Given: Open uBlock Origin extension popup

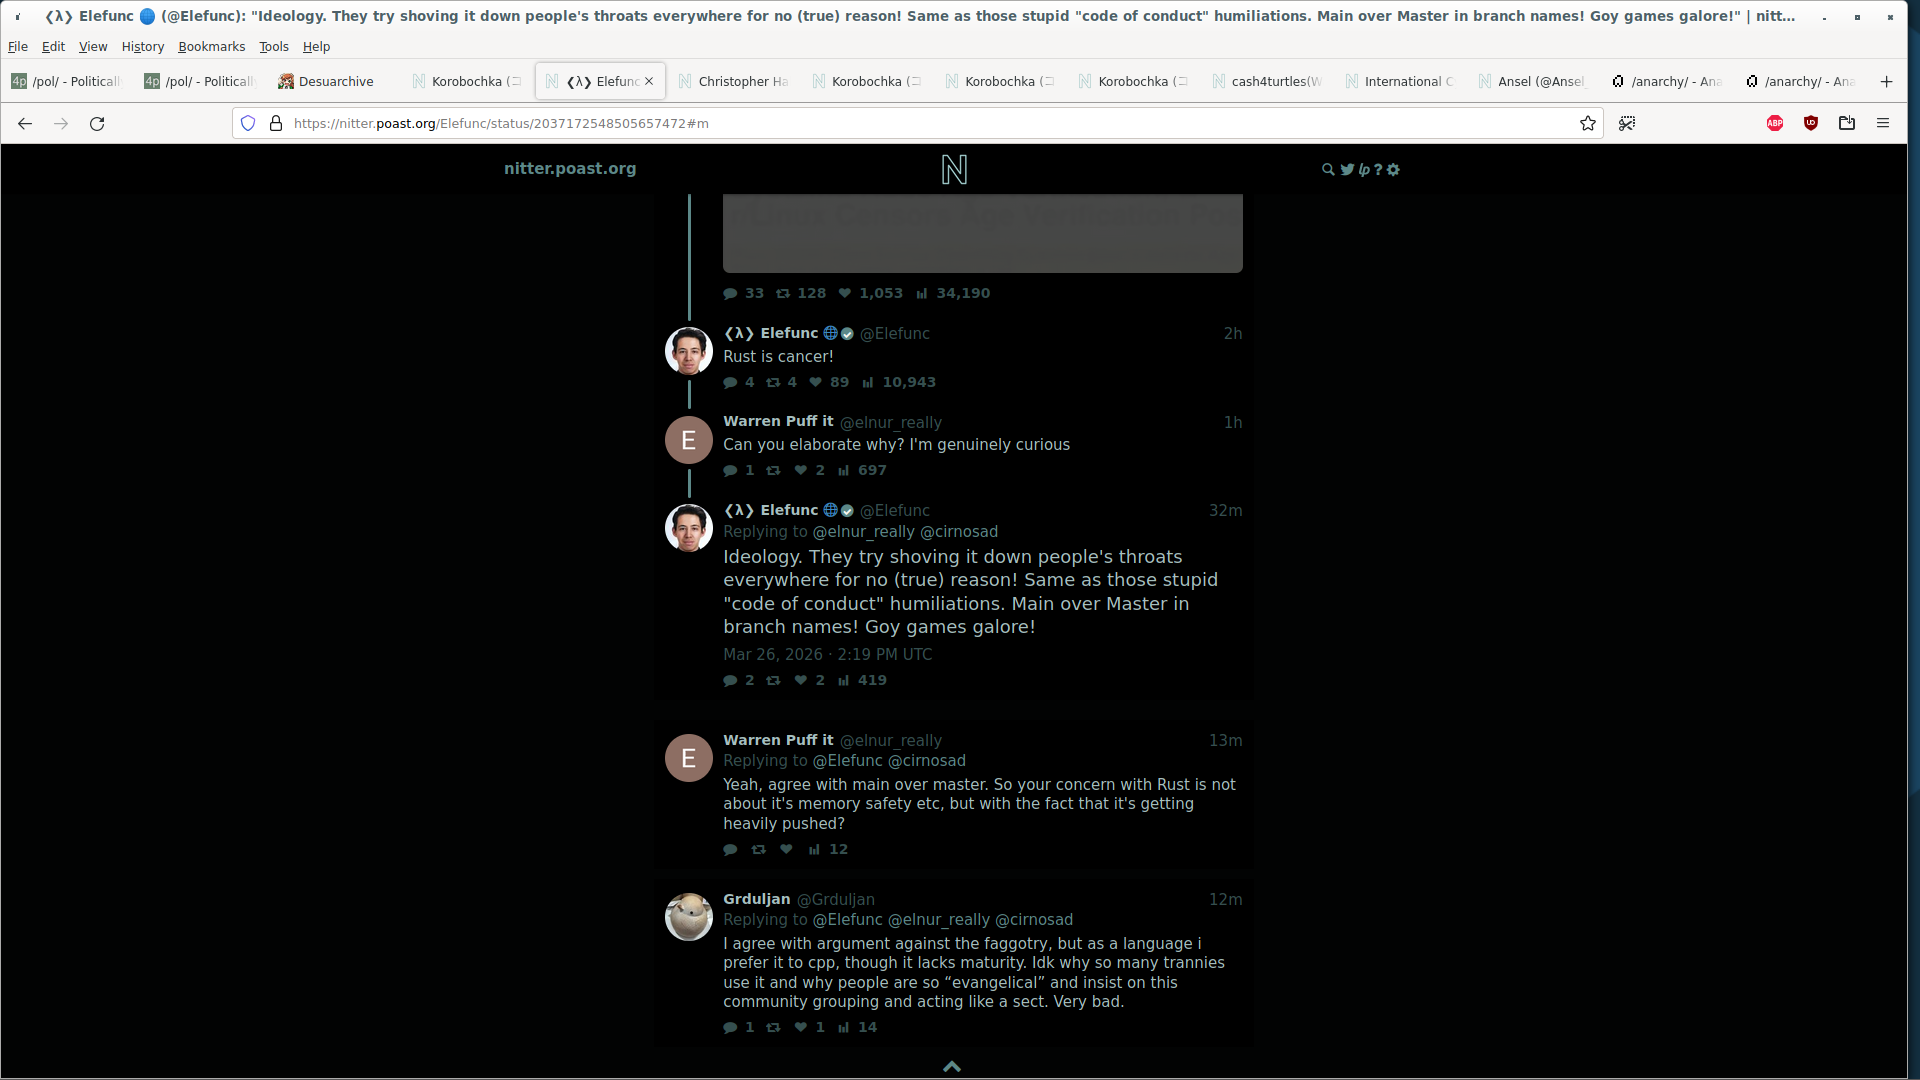Looking at the screenshot, I should [x=1811, y=123].
